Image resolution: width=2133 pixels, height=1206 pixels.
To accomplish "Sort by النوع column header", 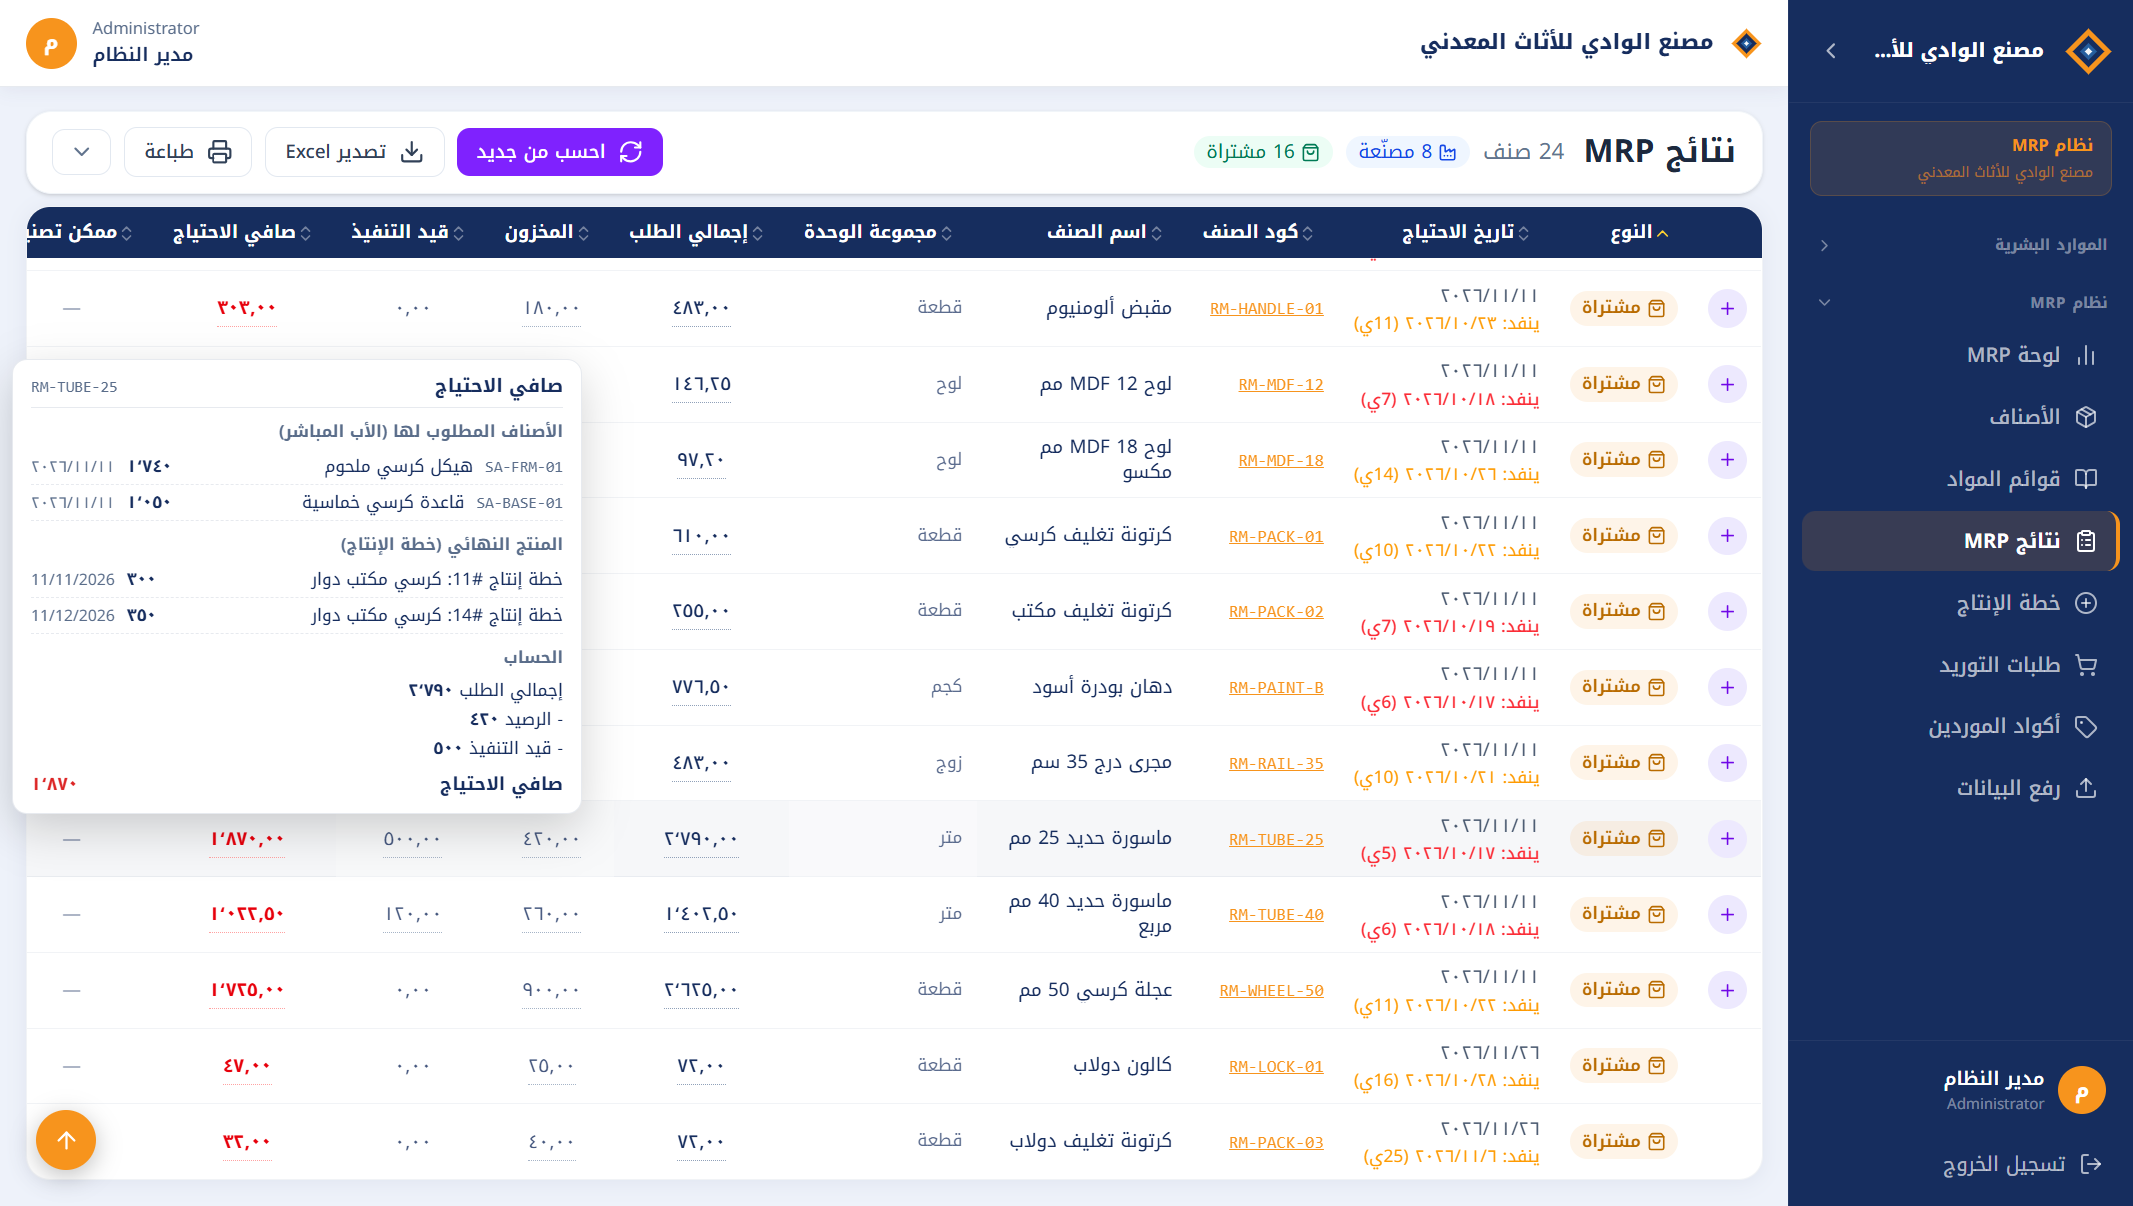I will [1639, 232].
